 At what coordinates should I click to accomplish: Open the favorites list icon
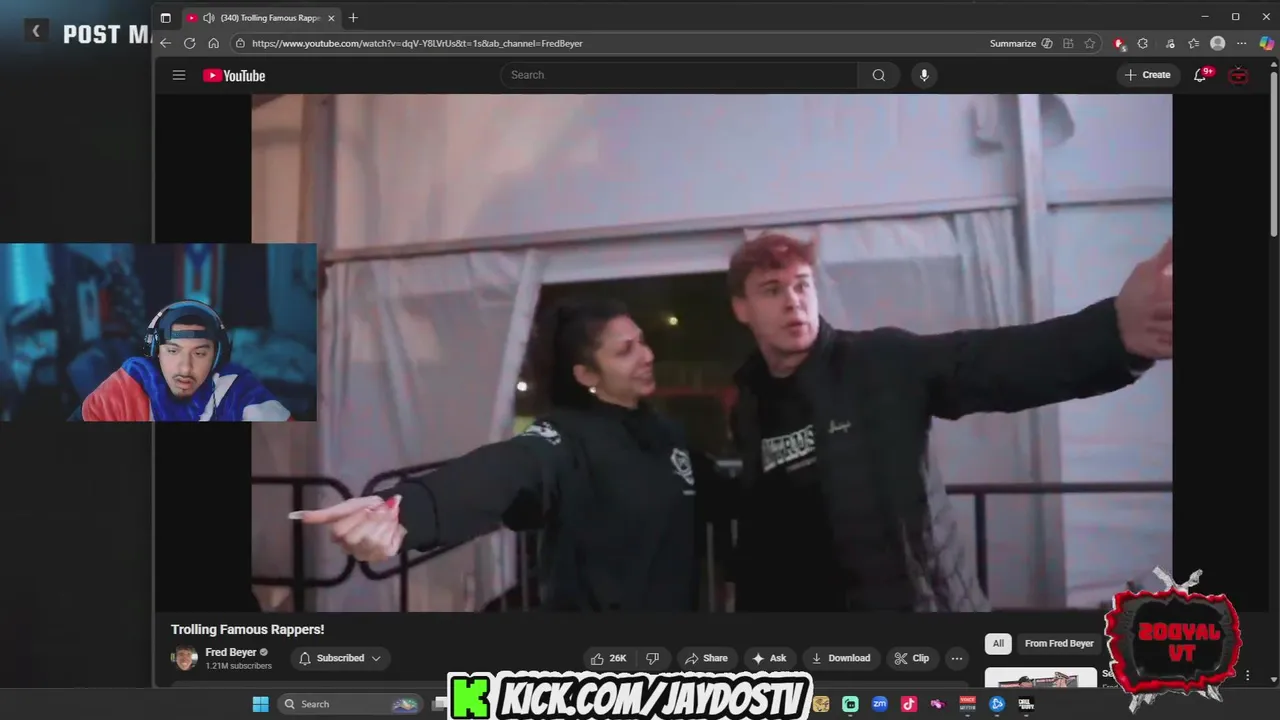coord(1193,43)
